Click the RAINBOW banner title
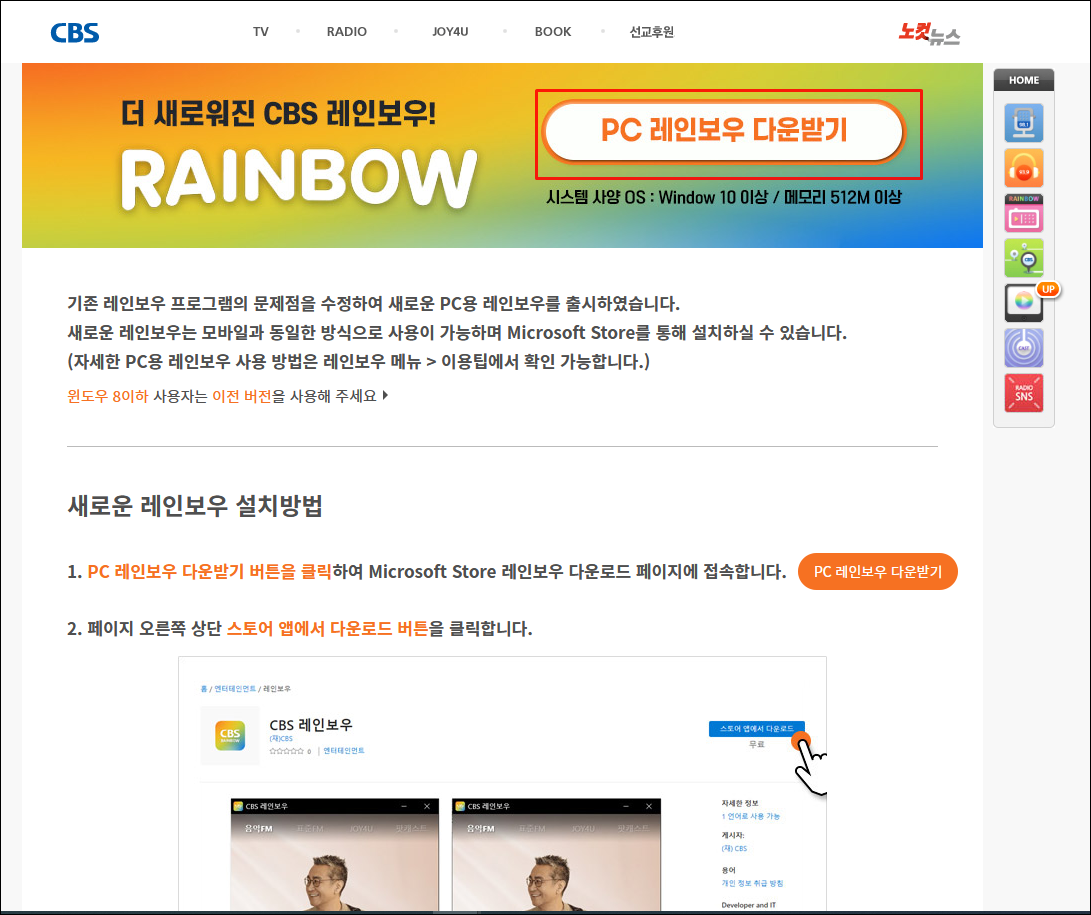This screenshot has width=1091, height=915. pos(298,179)
